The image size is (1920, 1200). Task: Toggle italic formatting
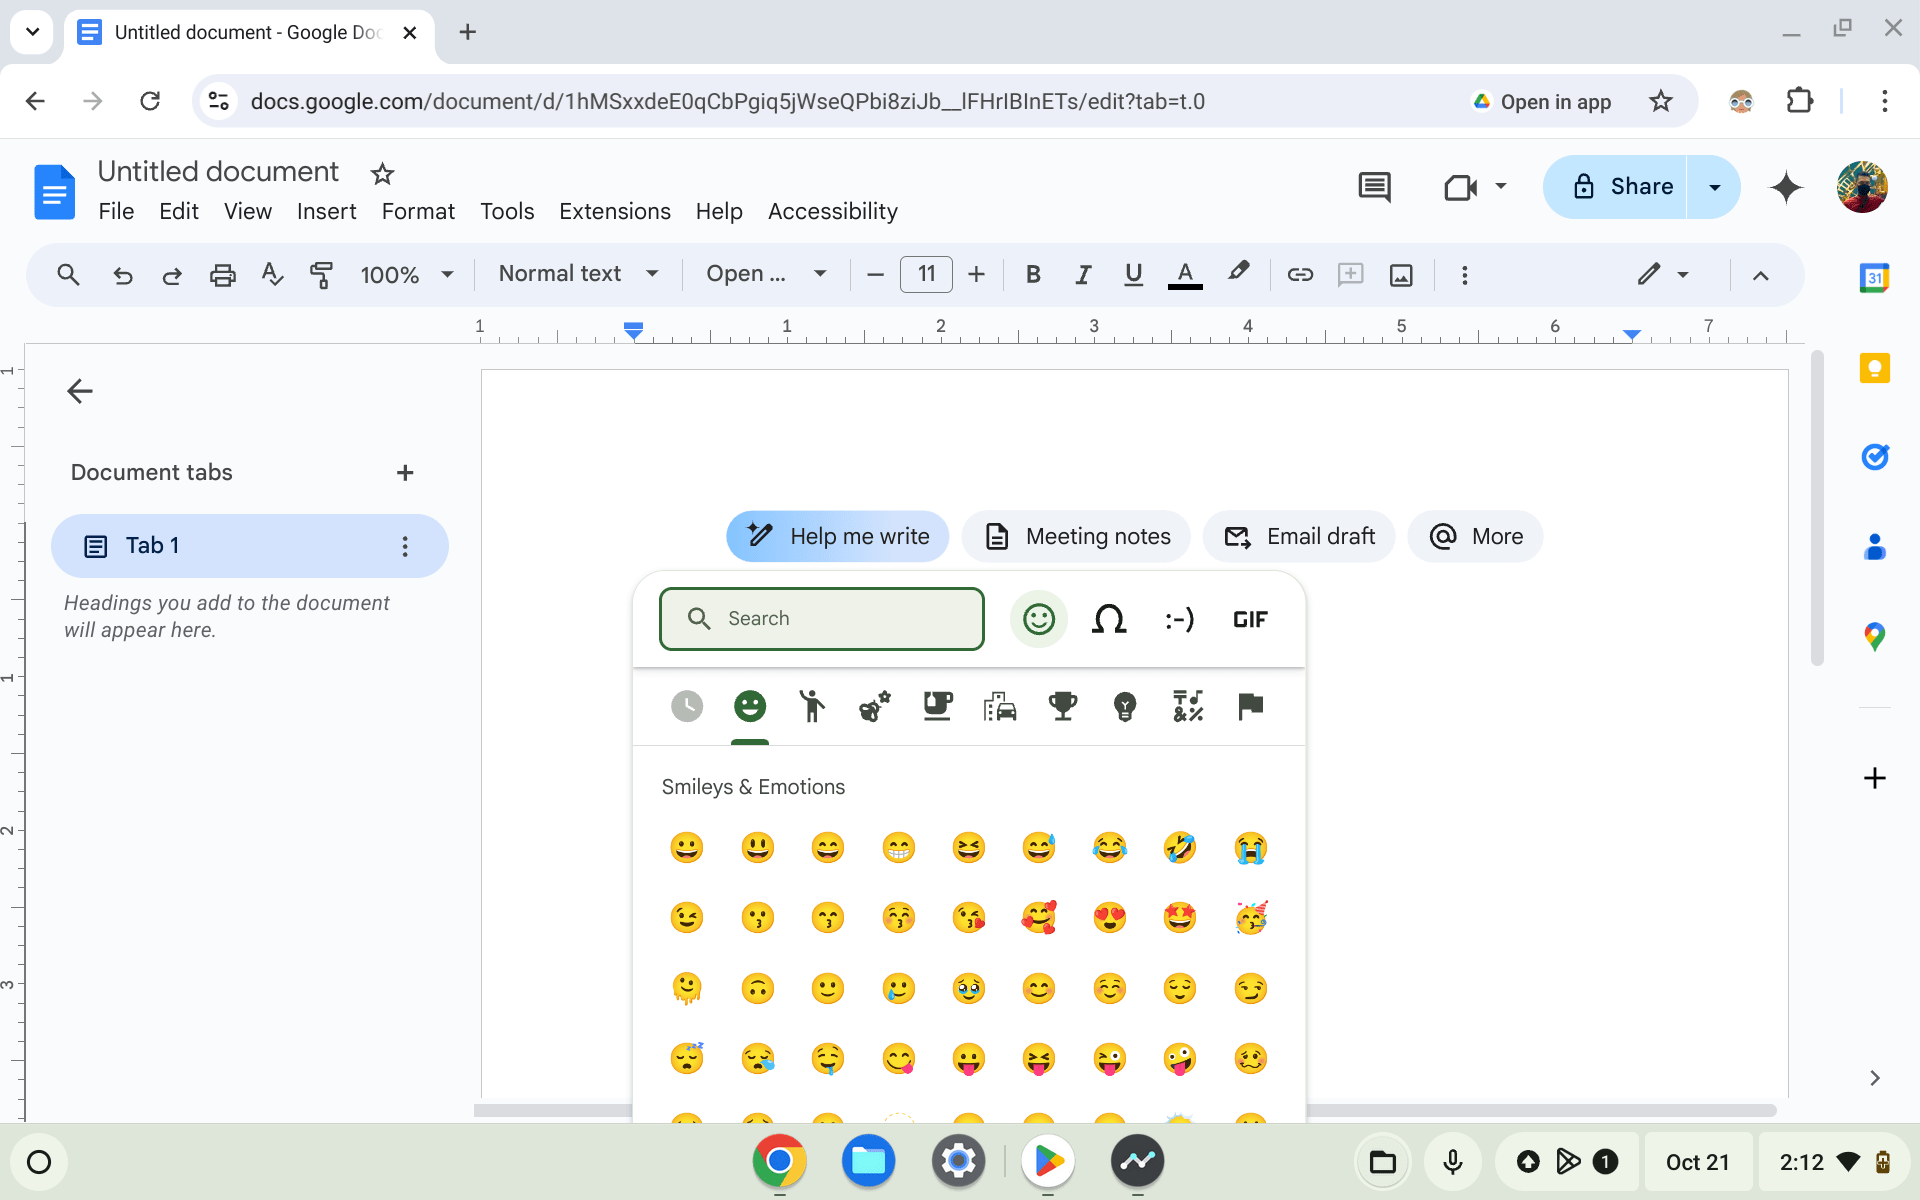tap(1083, 274)
